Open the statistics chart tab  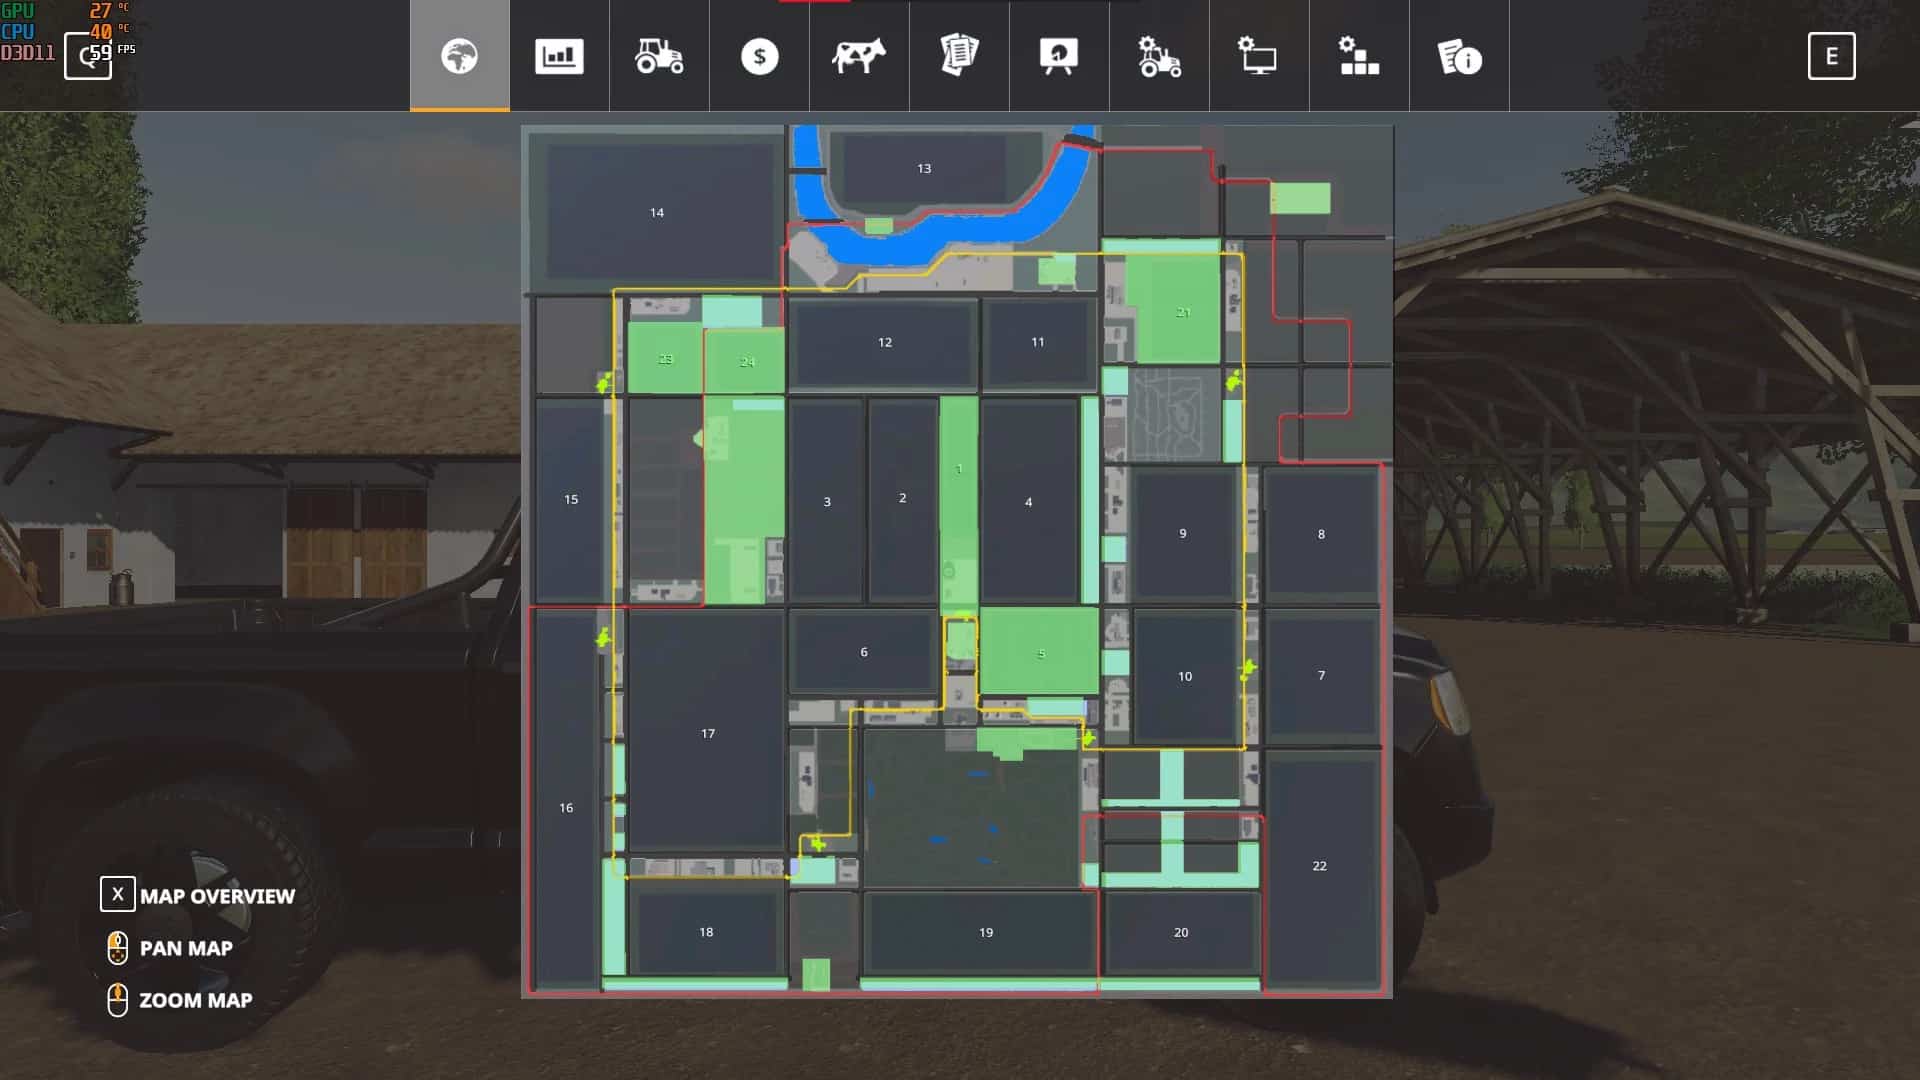[559, 56]
